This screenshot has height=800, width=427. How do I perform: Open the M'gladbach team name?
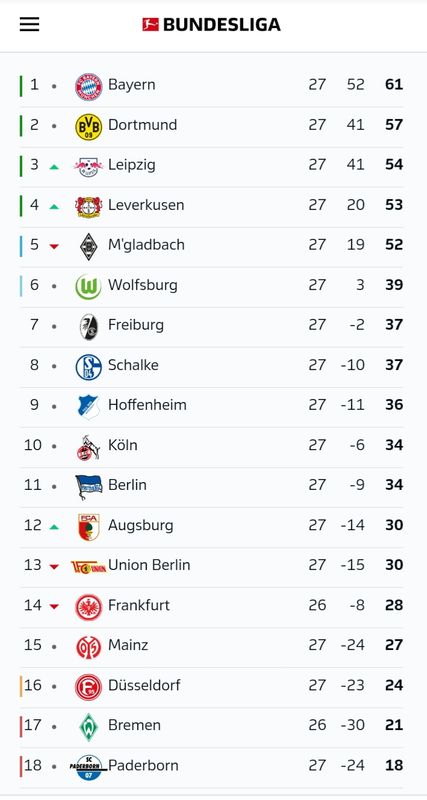(146, 245)
